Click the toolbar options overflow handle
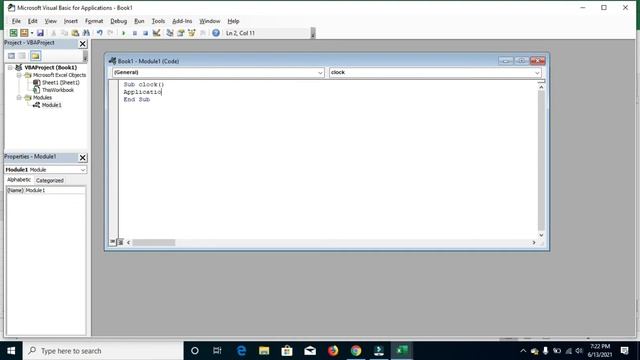Viewport: 640px width, 360px height. (x=313, y=33)
